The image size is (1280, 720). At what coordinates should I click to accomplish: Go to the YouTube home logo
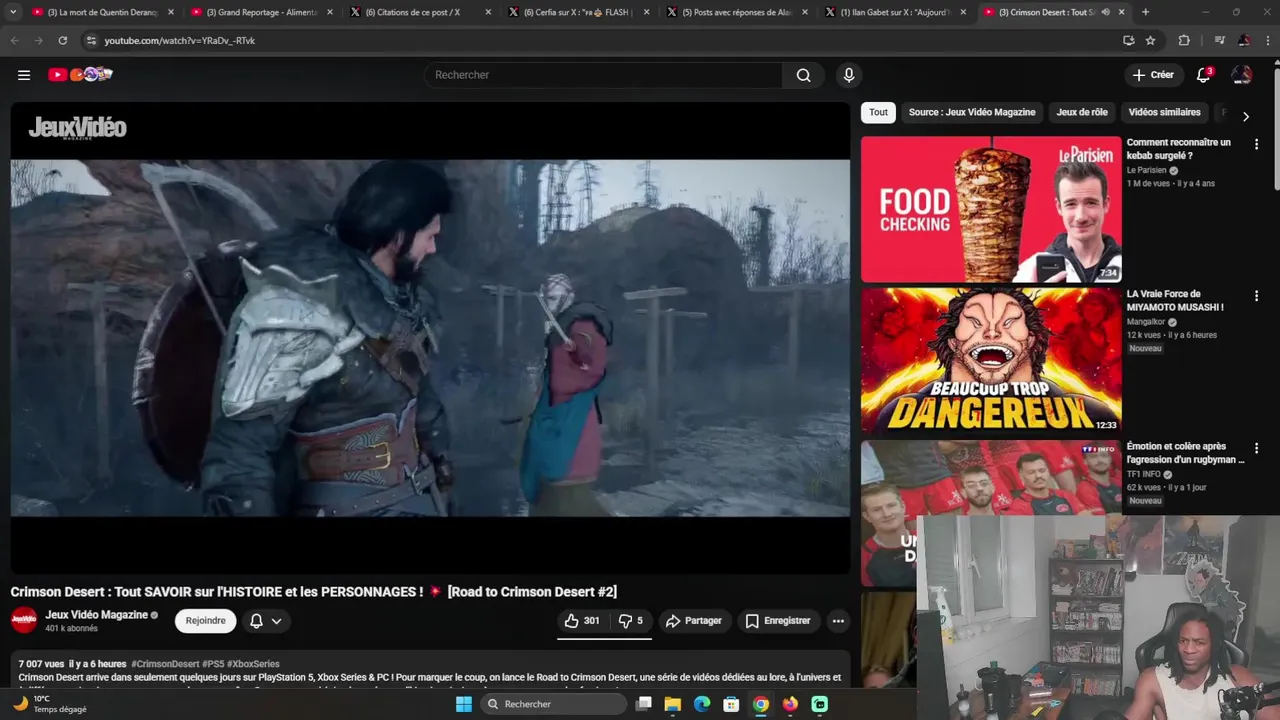pyautogui.click(x=80, y=74)
